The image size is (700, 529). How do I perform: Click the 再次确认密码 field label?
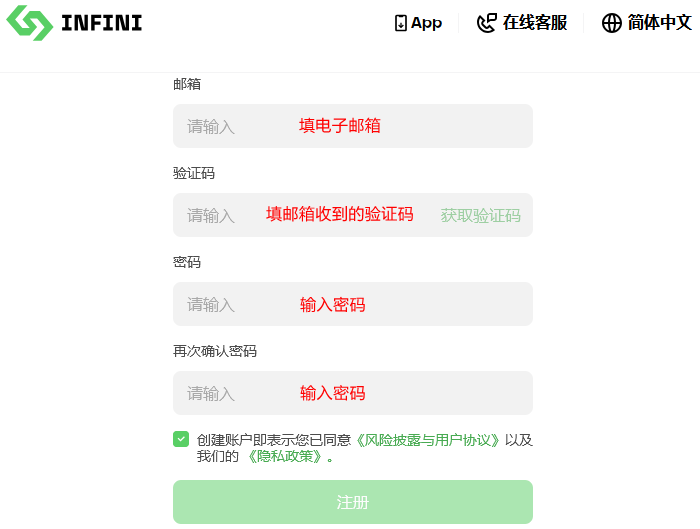pos(215,351)
